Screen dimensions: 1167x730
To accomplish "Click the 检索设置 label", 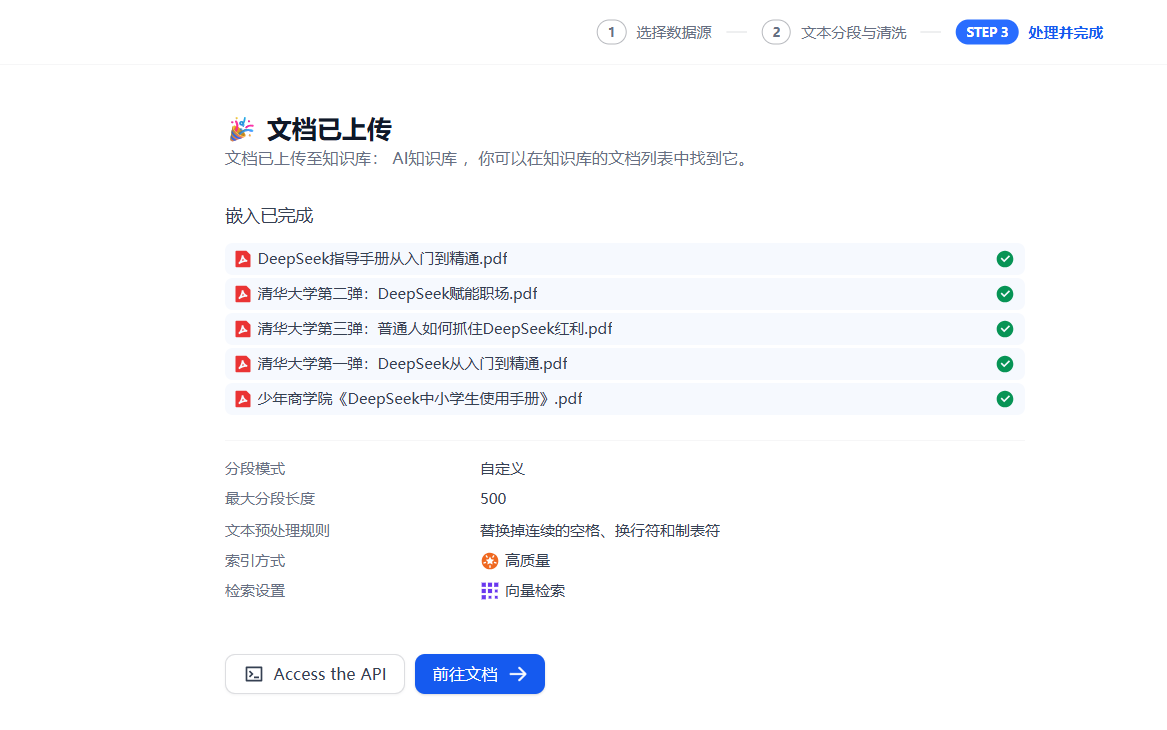I will 255,591.
